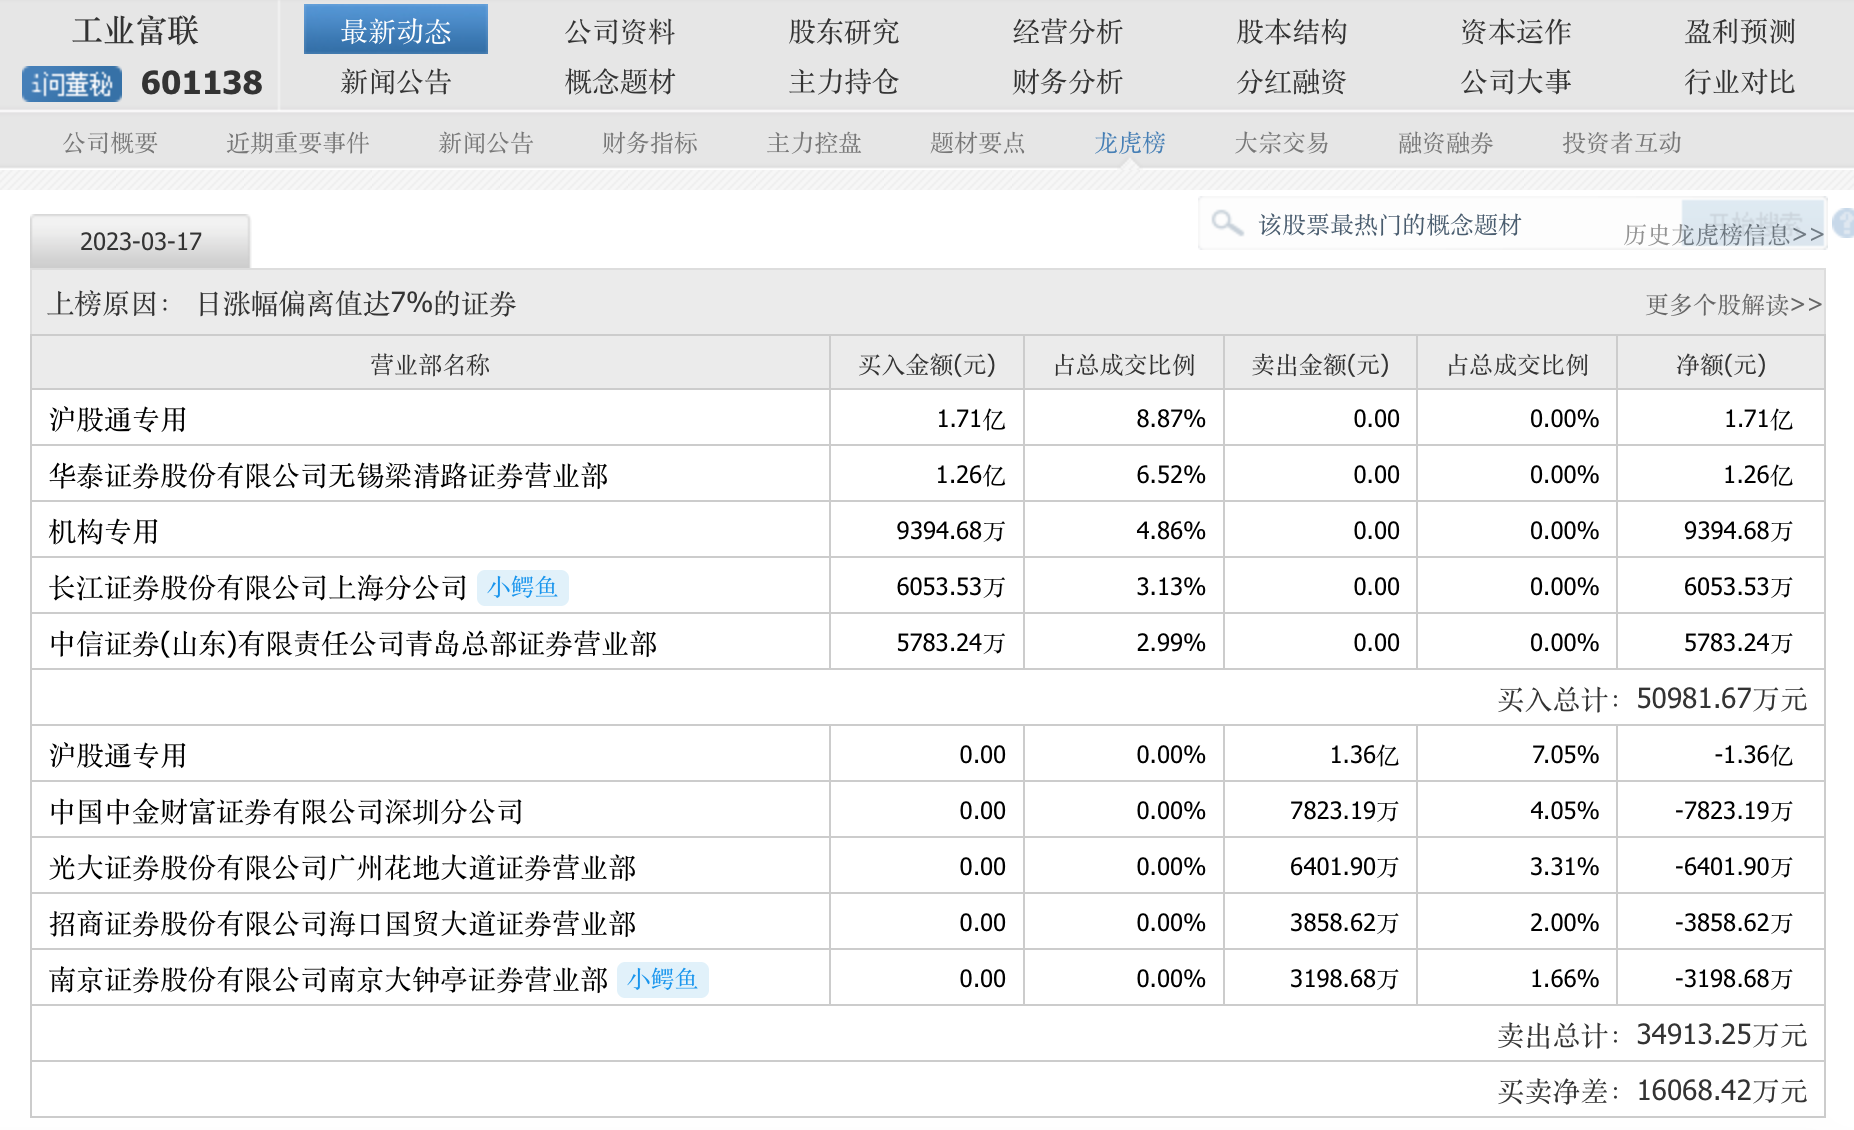1854x1130 pixels.
Task: Select the 大宗交易 sub-tab
Action: coord(1281,143)
